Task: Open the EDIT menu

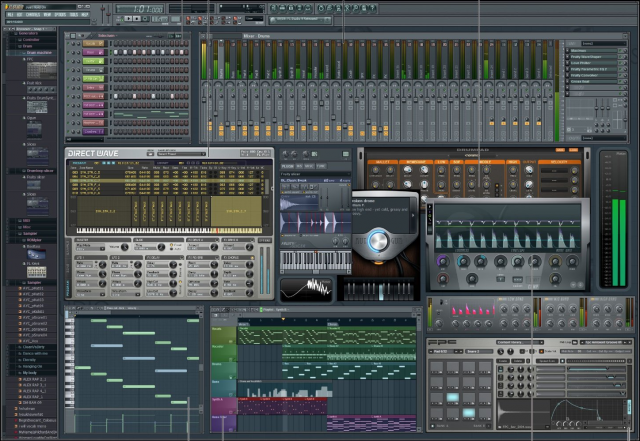Action: (x=20, y=15)
